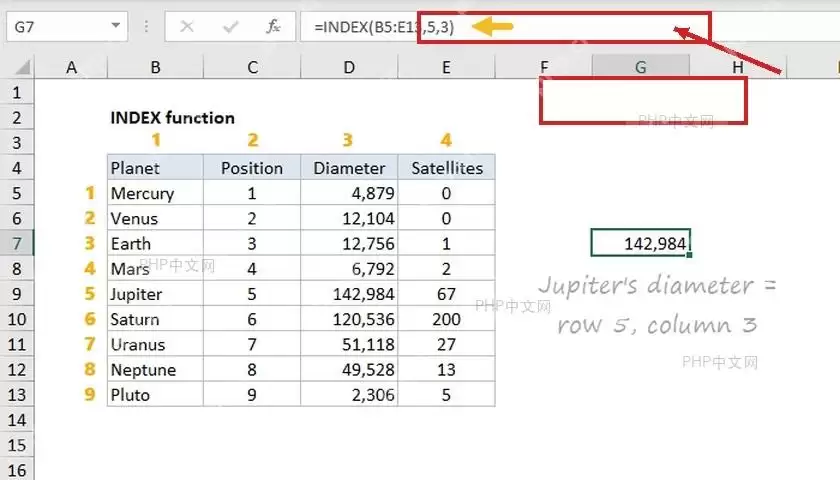Click Saturn's satellites value 200

(446, 319)
